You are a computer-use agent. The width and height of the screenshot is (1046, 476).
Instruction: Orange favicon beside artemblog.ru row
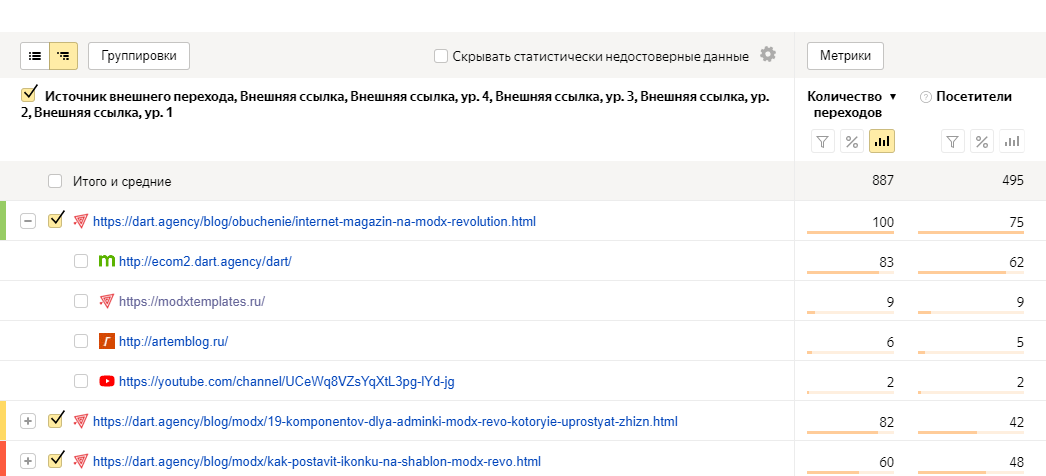[x=107, y=341]
